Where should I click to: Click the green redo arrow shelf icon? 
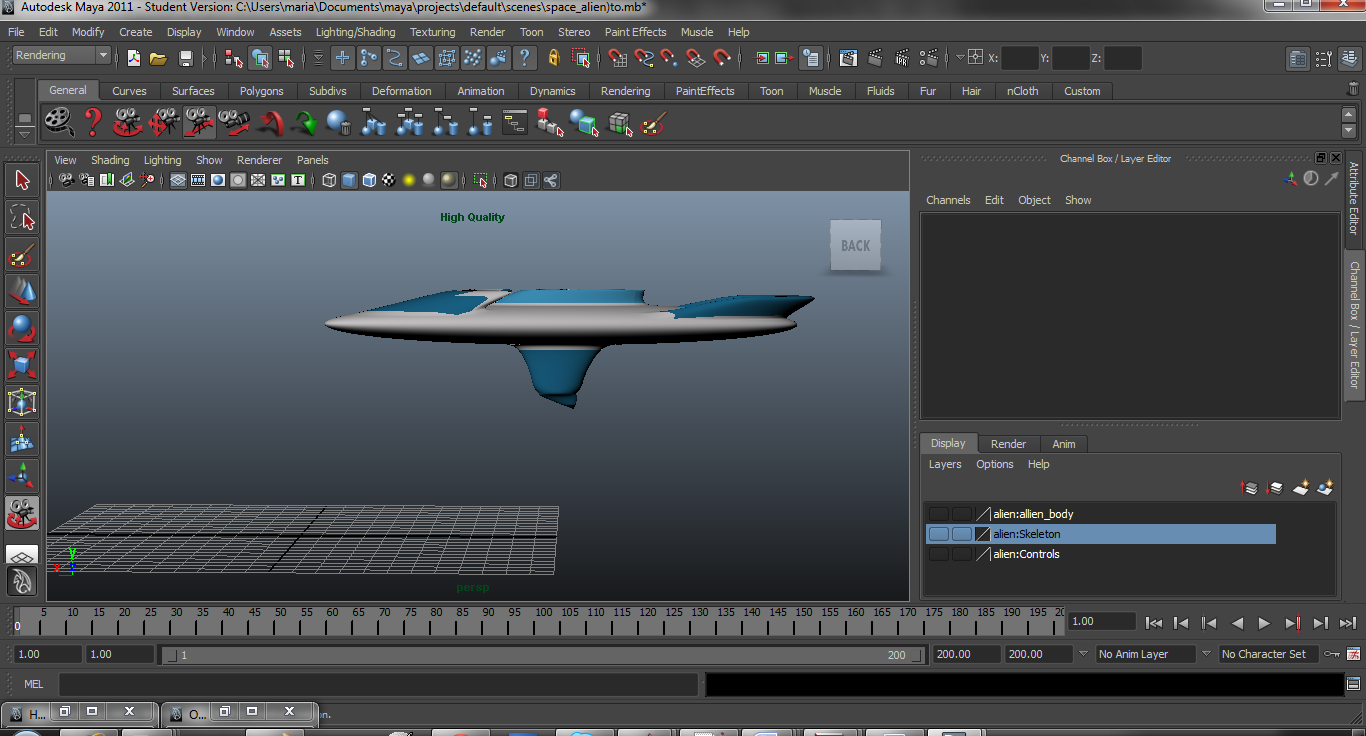click(305, 123)
